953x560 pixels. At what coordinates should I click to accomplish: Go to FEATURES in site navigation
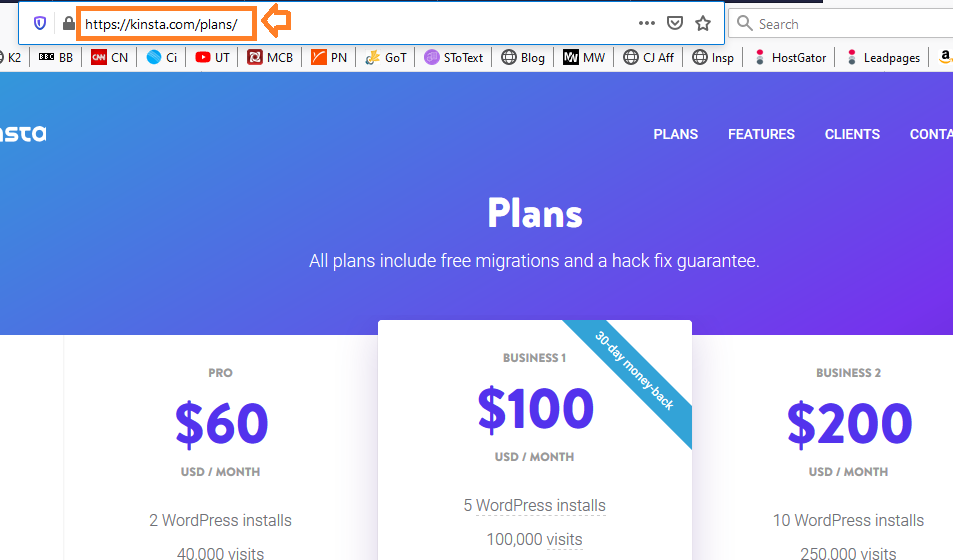pyautogui.click(x=761, y=134)
